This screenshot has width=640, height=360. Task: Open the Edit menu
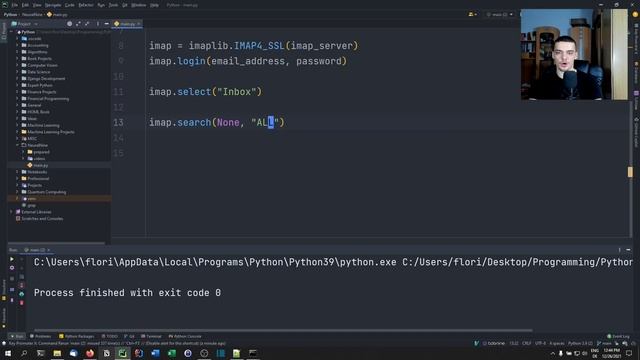click(25, 5)
